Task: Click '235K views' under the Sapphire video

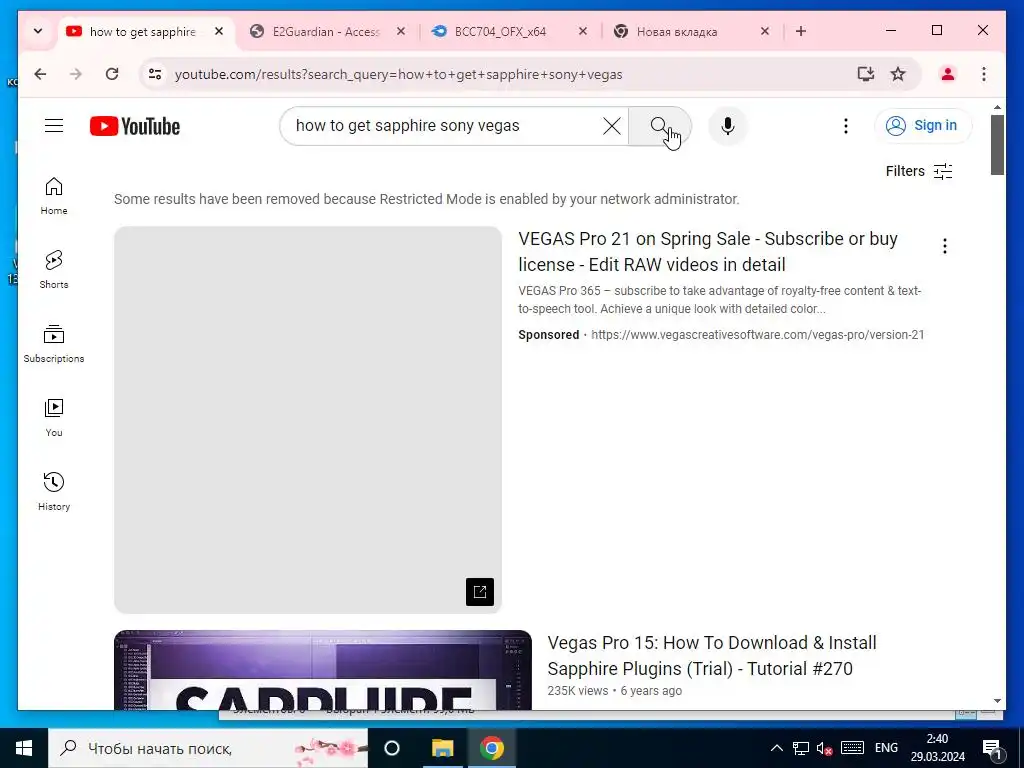Action: coord(578,691)
